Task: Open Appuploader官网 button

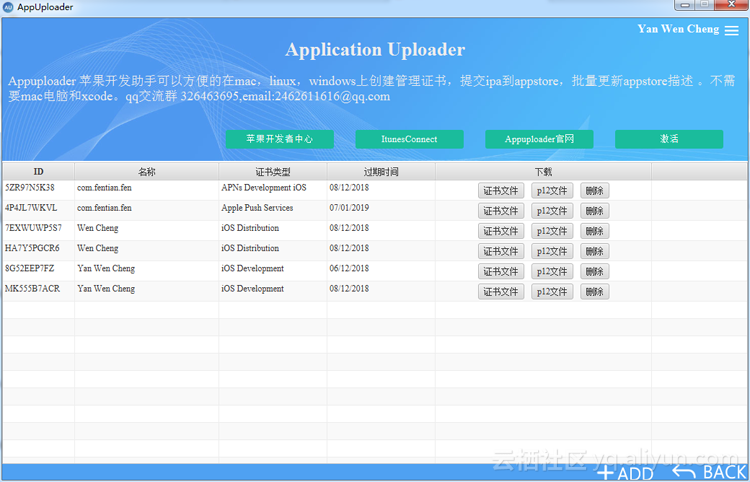Action: 539,139
